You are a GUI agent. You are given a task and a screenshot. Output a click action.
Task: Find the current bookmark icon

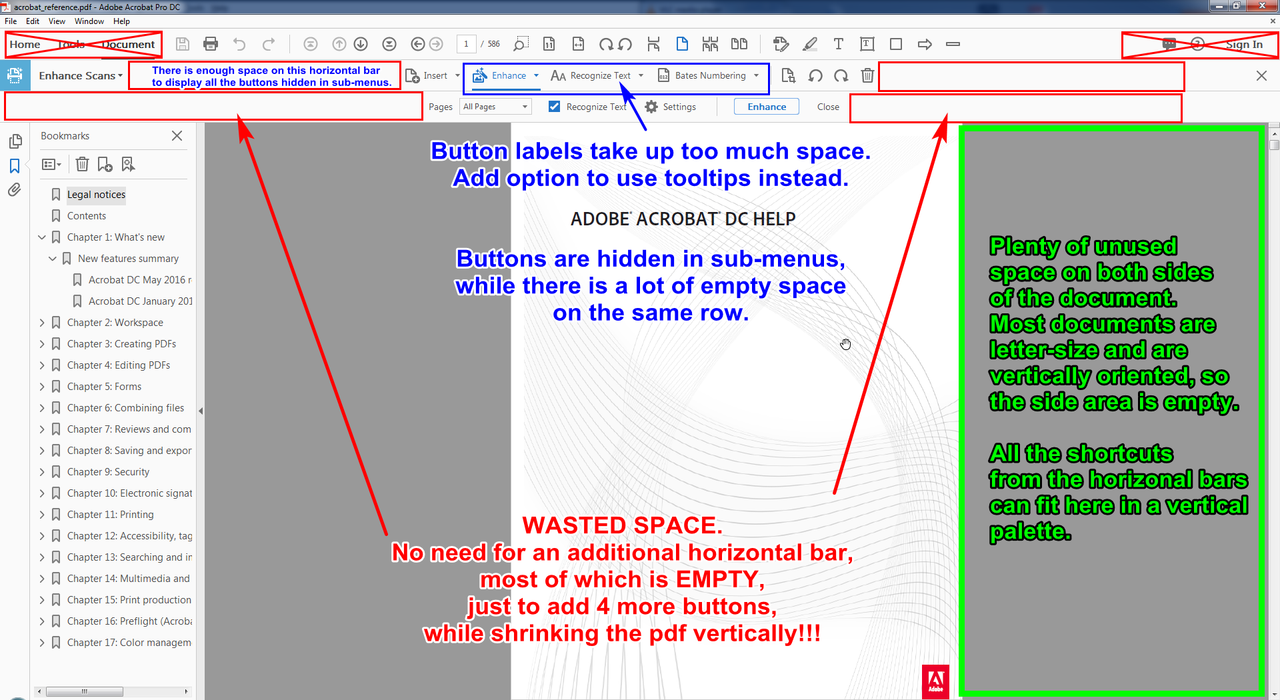click(x=128, y=164)
